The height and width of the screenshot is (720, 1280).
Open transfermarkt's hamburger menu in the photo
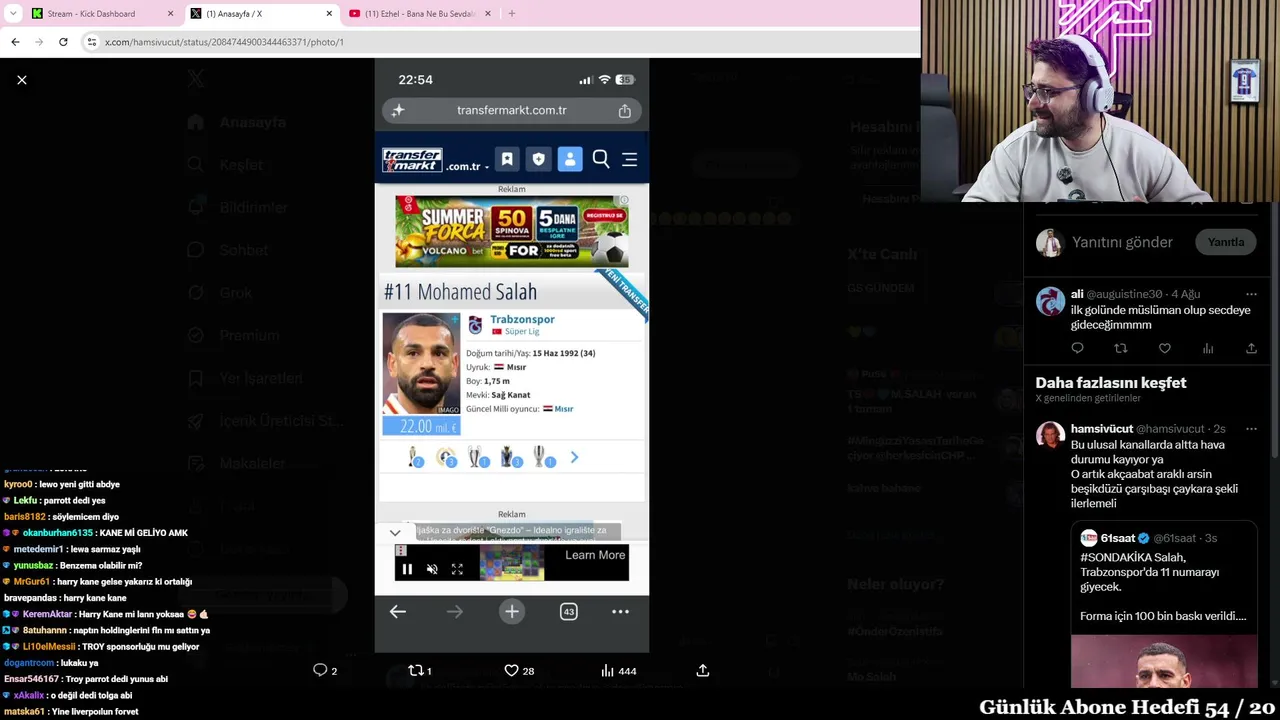coord(630,159)
